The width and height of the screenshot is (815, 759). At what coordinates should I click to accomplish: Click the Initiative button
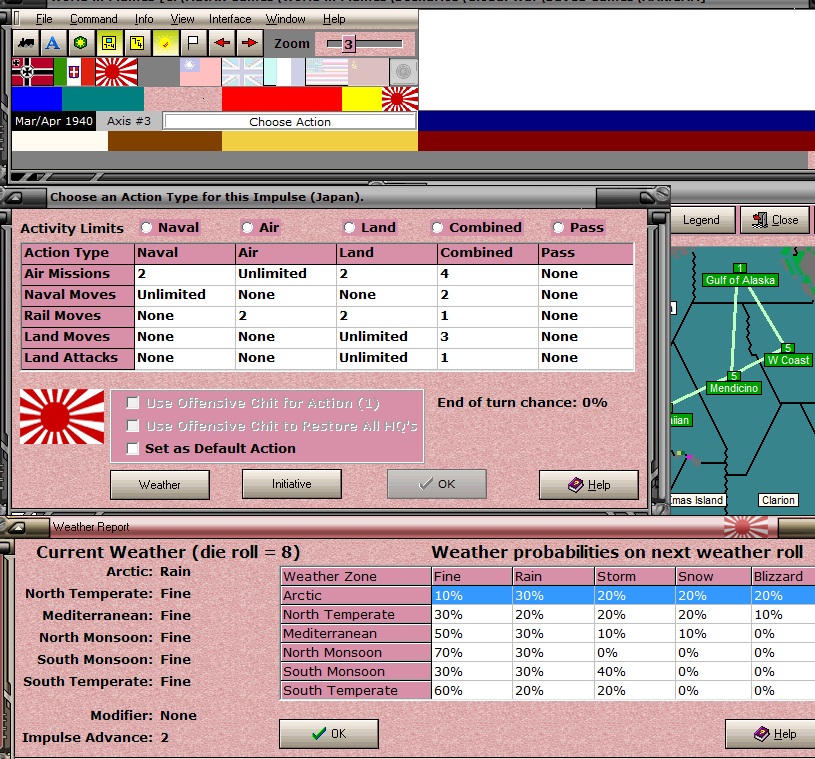click(x=292, y=484)
